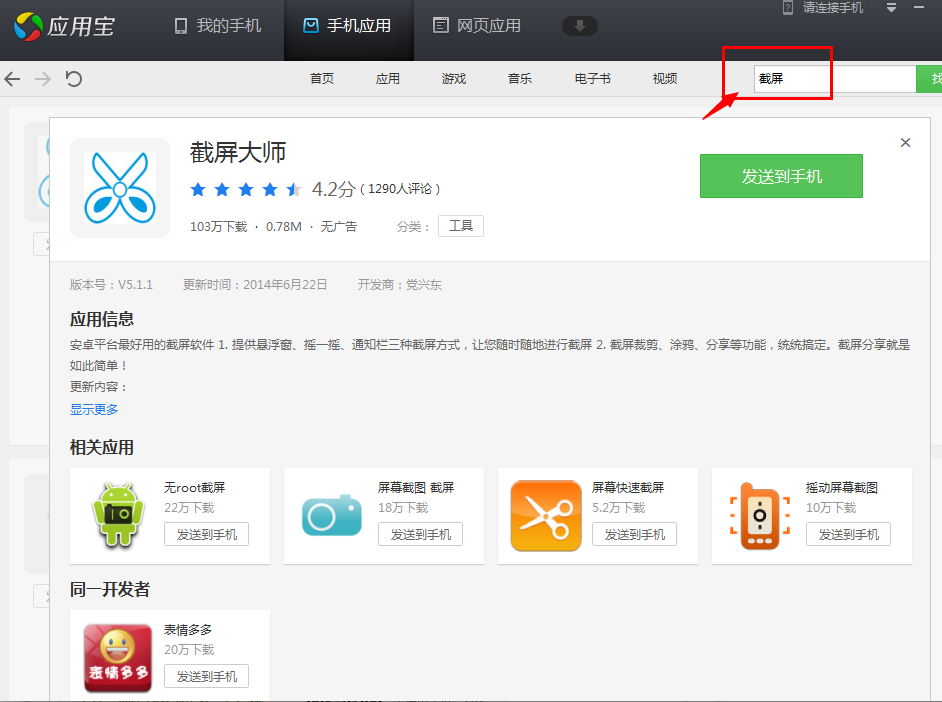Send 摇动屏幕截图 to phone
The height and width of the screenshot is (702, 942).
[x=848, y=534]
